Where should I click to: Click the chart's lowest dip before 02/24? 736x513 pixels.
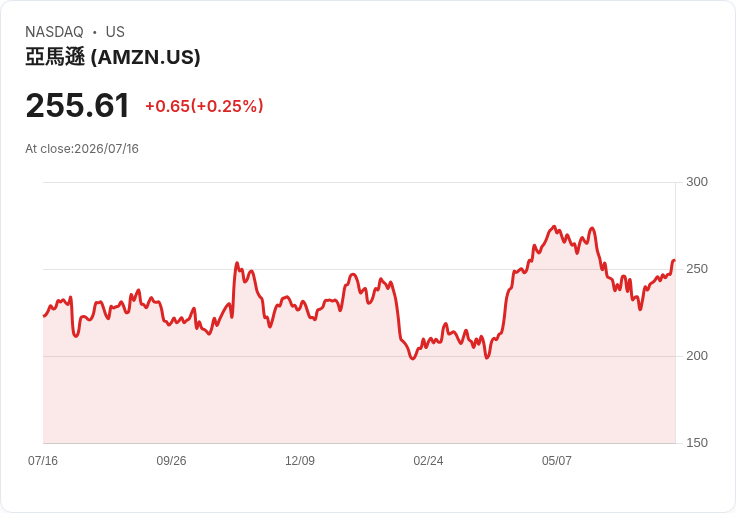[413, 359]
